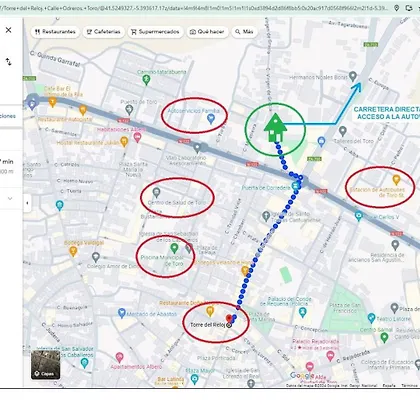Select the Palacio Rejadorada hotel pin
420x420 pixels.
(x=330, y=356)
